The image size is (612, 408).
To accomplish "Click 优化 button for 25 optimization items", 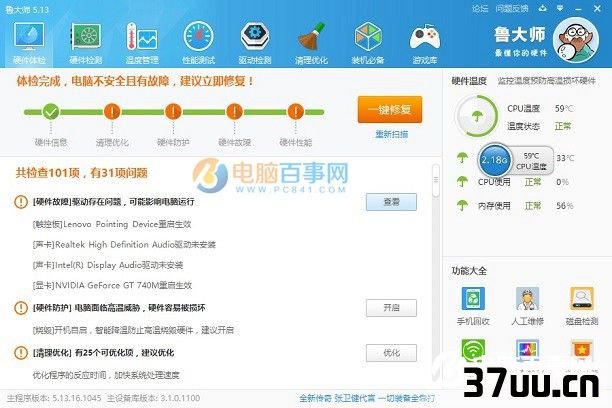I will coord(391,353).
